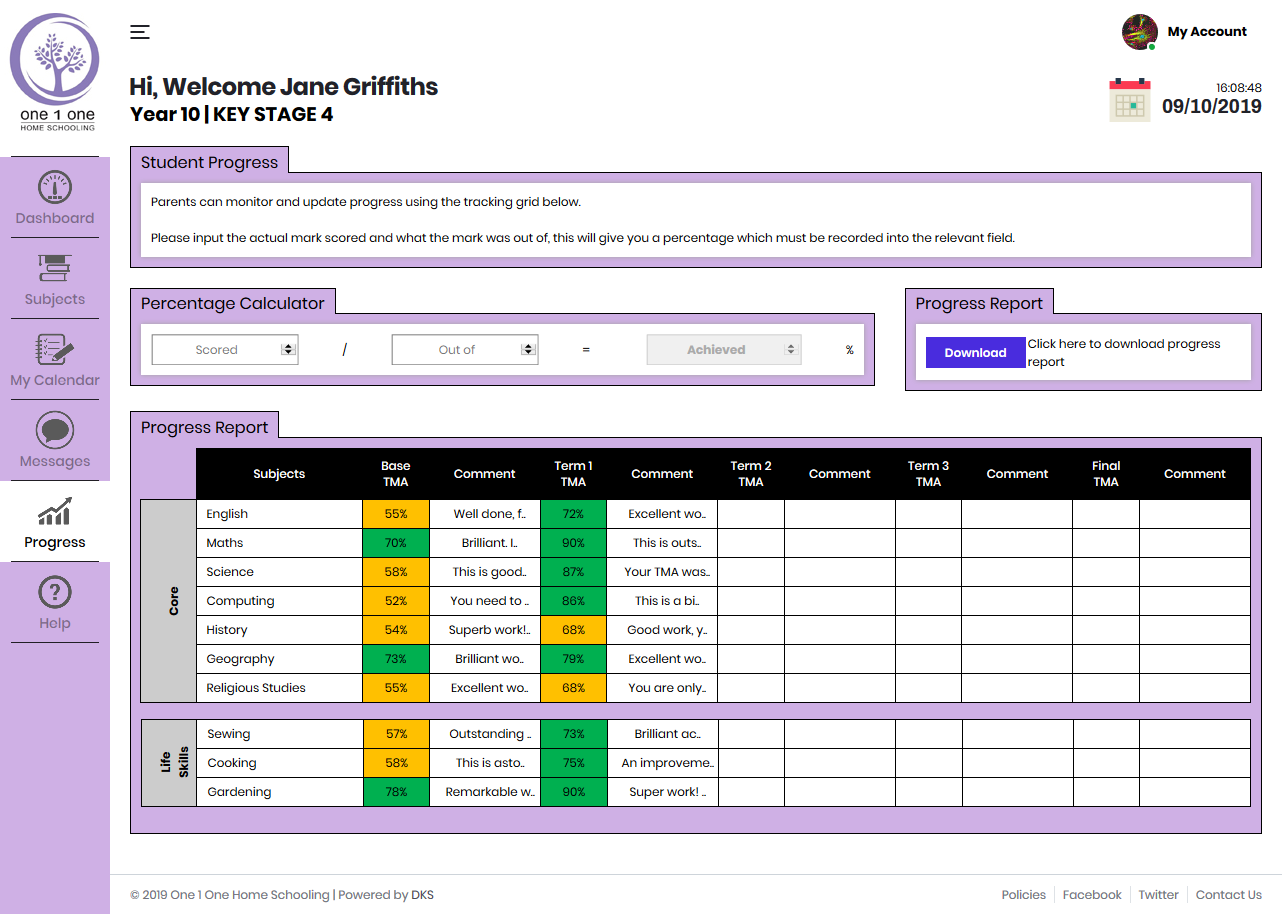Click the Scored field stepper arrows
Image resolution: width=1282 pixels, height=914 pixels.
point(288,350)
